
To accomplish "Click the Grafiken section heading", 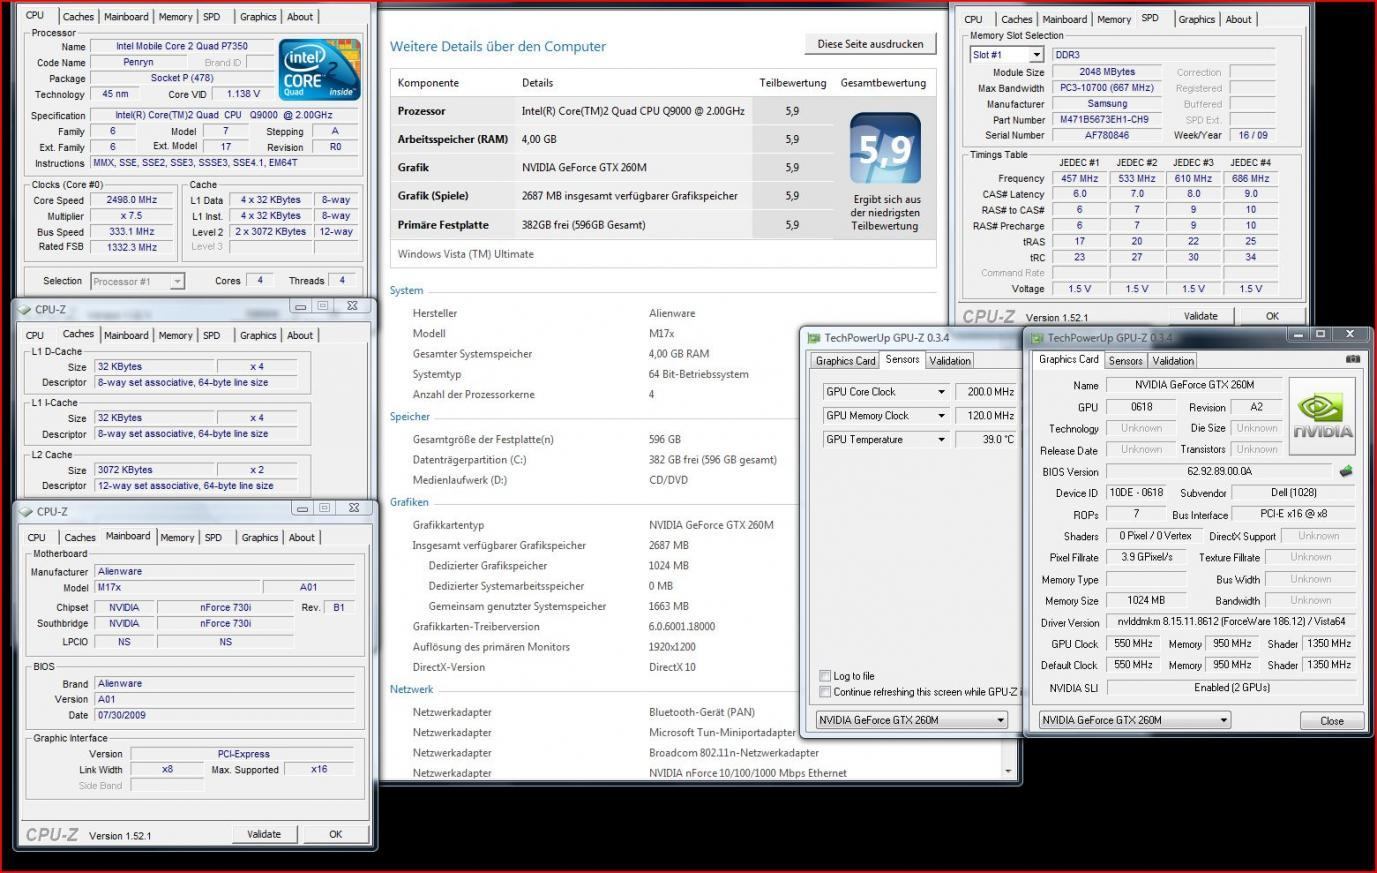I will pos(409,503).
